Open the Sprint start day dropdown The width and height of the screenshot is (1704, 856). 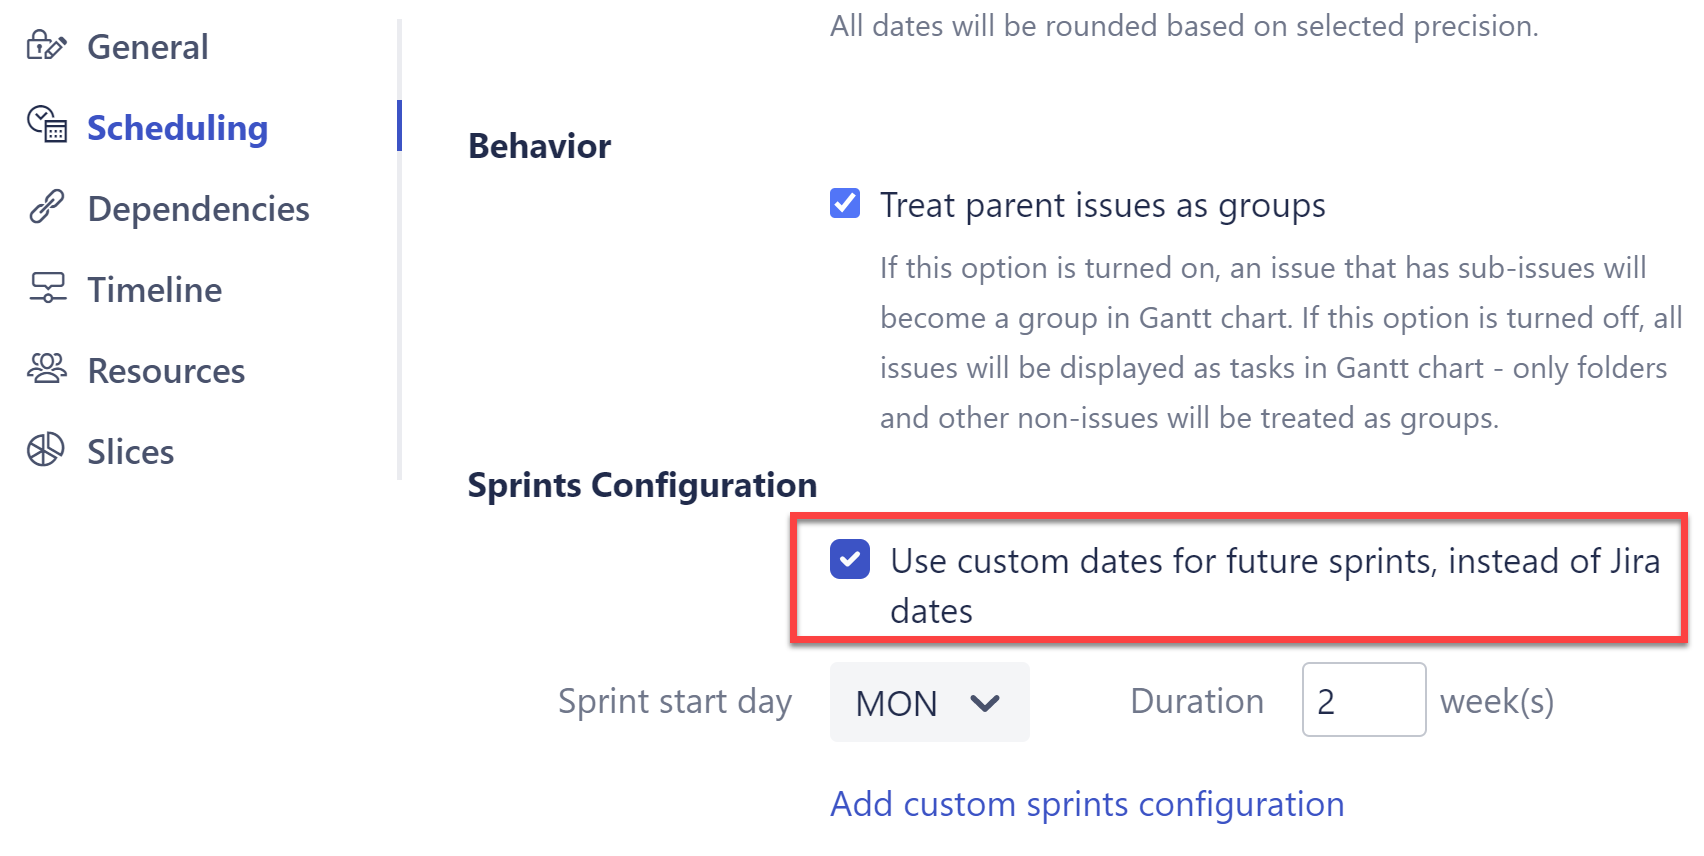pos(928,702)
